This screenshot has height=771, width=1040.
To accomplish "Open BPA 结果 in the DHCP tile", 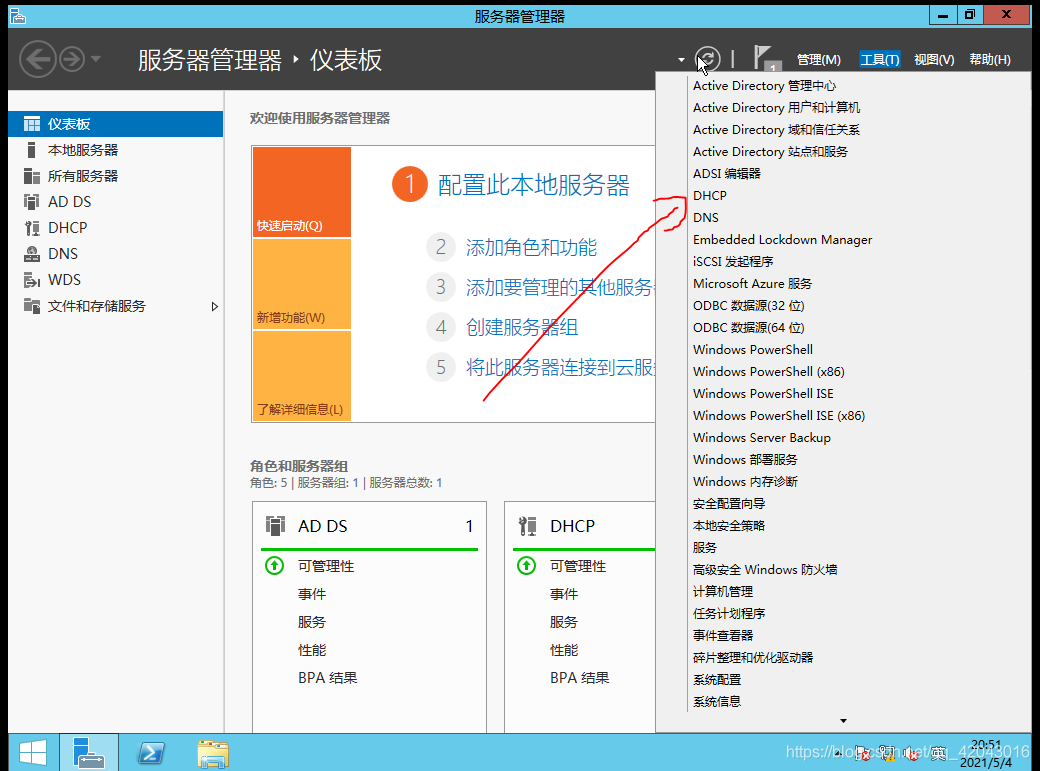I will click(x=580, y=677).
